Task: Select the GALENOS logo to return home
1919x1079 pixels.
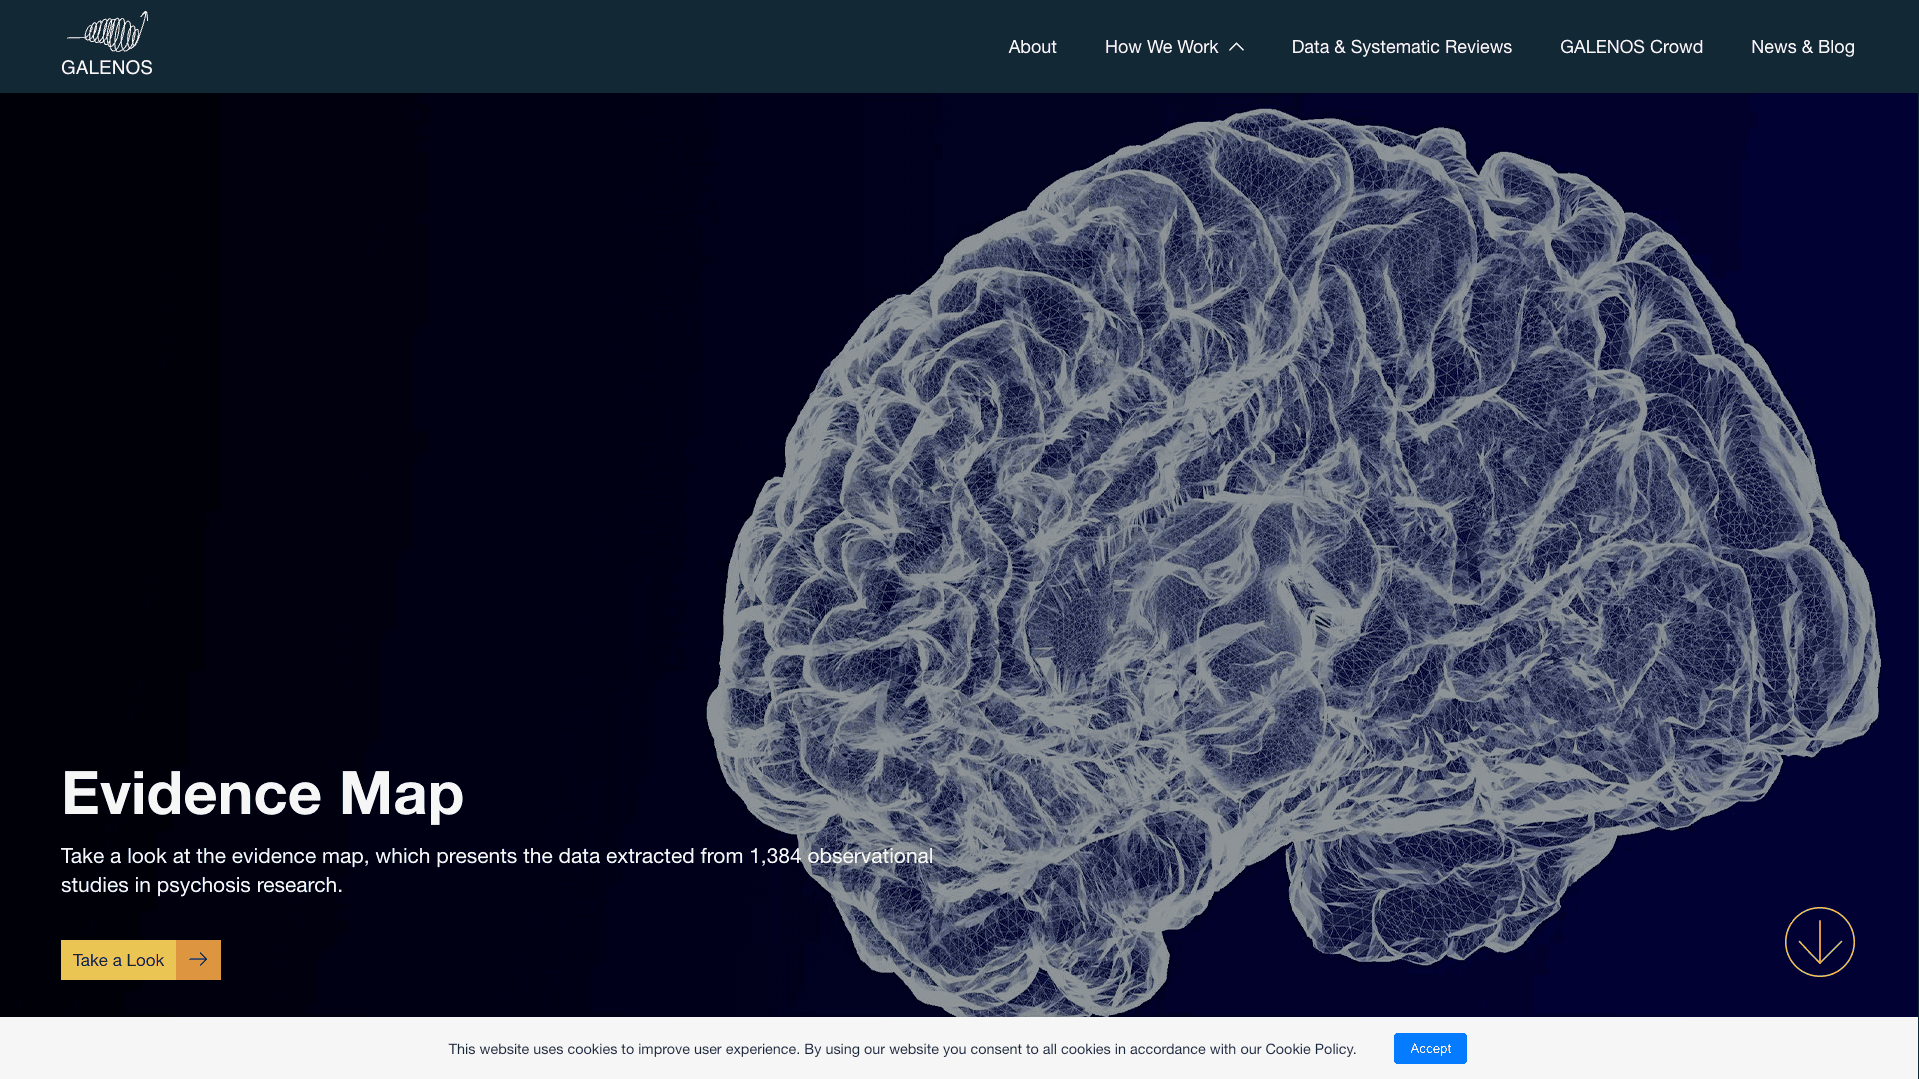Action: pyautogui.click(x=106, y=45)
